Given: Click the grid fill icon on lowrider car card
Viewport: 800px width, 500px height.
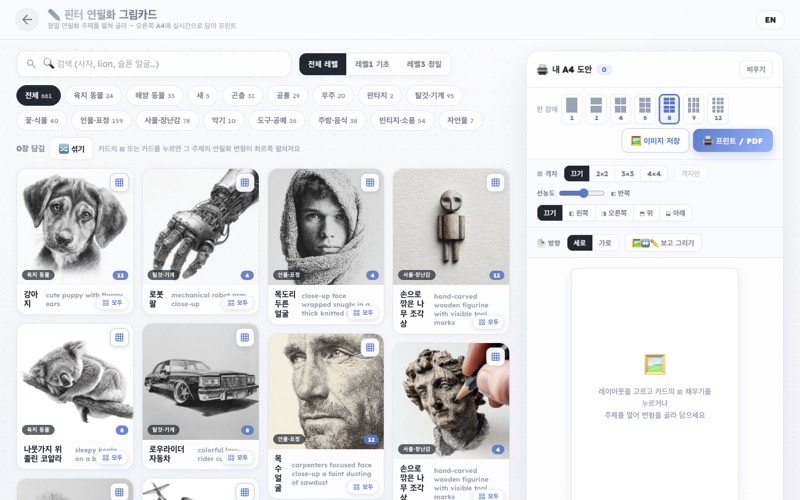Looking at the screenshot, I should (x=245, y=337).
